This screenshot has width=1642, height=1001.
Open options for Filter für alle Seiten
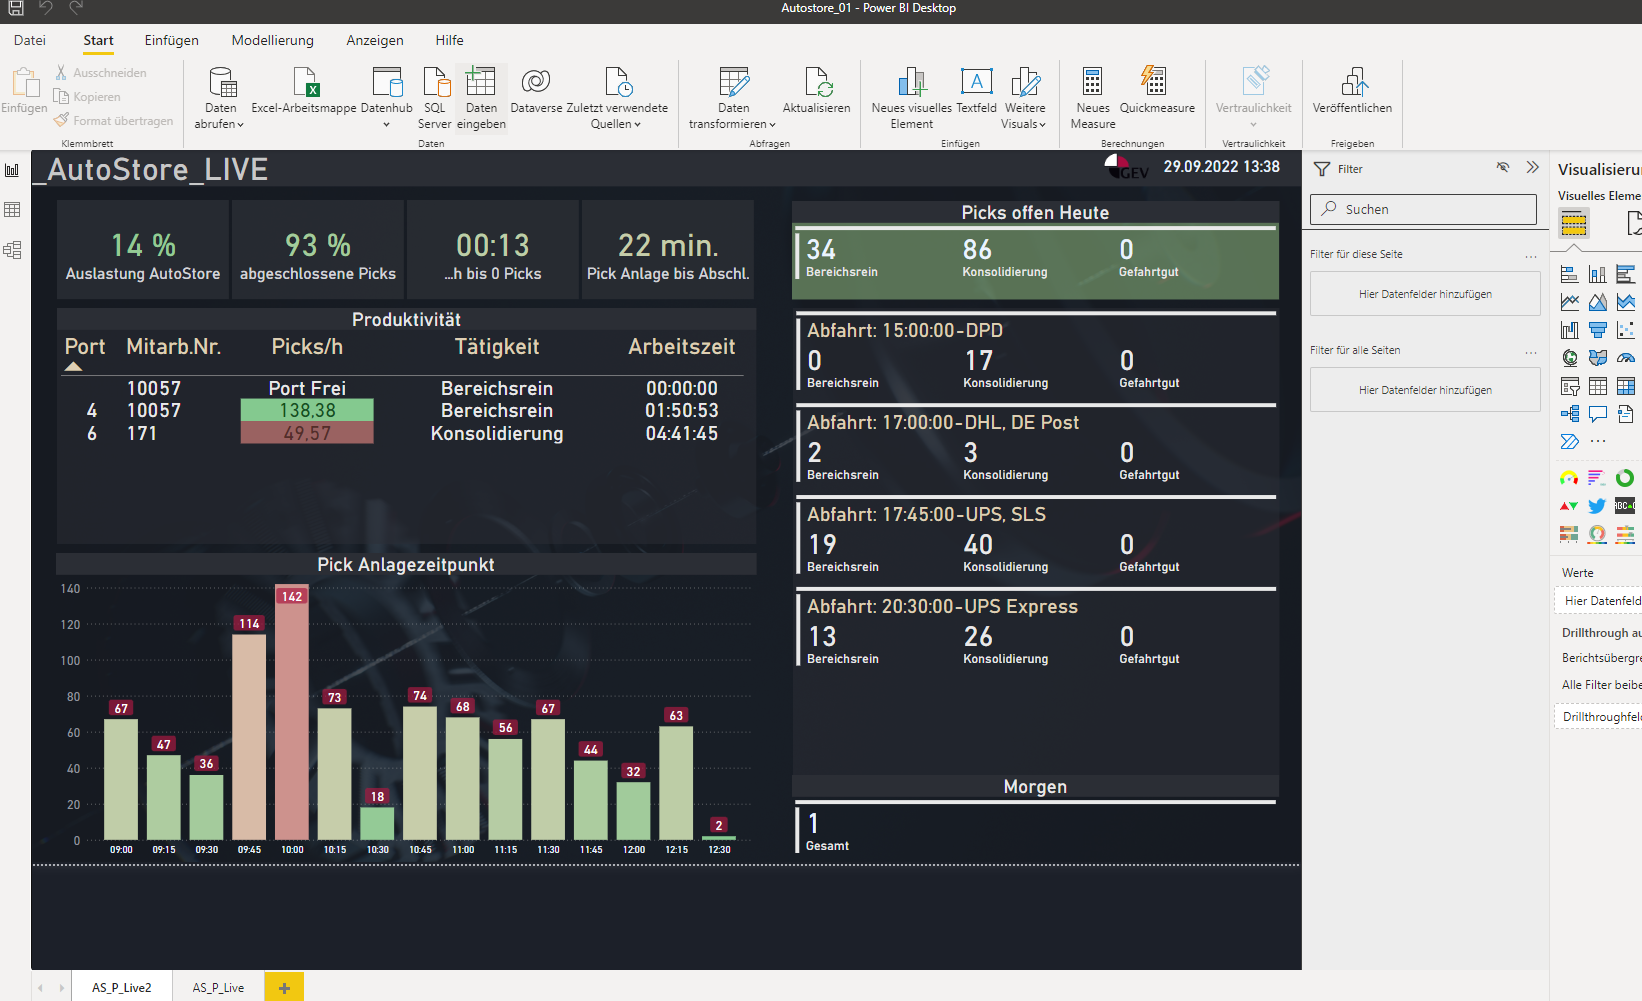tap(1531, 352)
